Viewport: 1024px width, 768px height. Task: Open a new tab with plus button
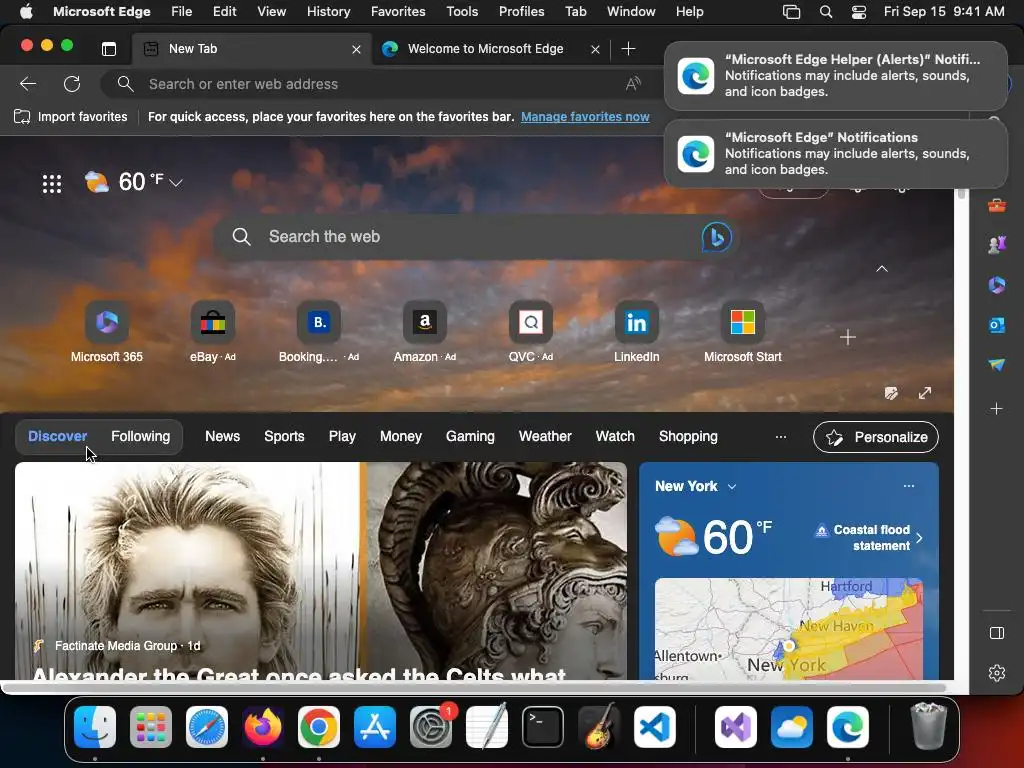pos(628,49)
